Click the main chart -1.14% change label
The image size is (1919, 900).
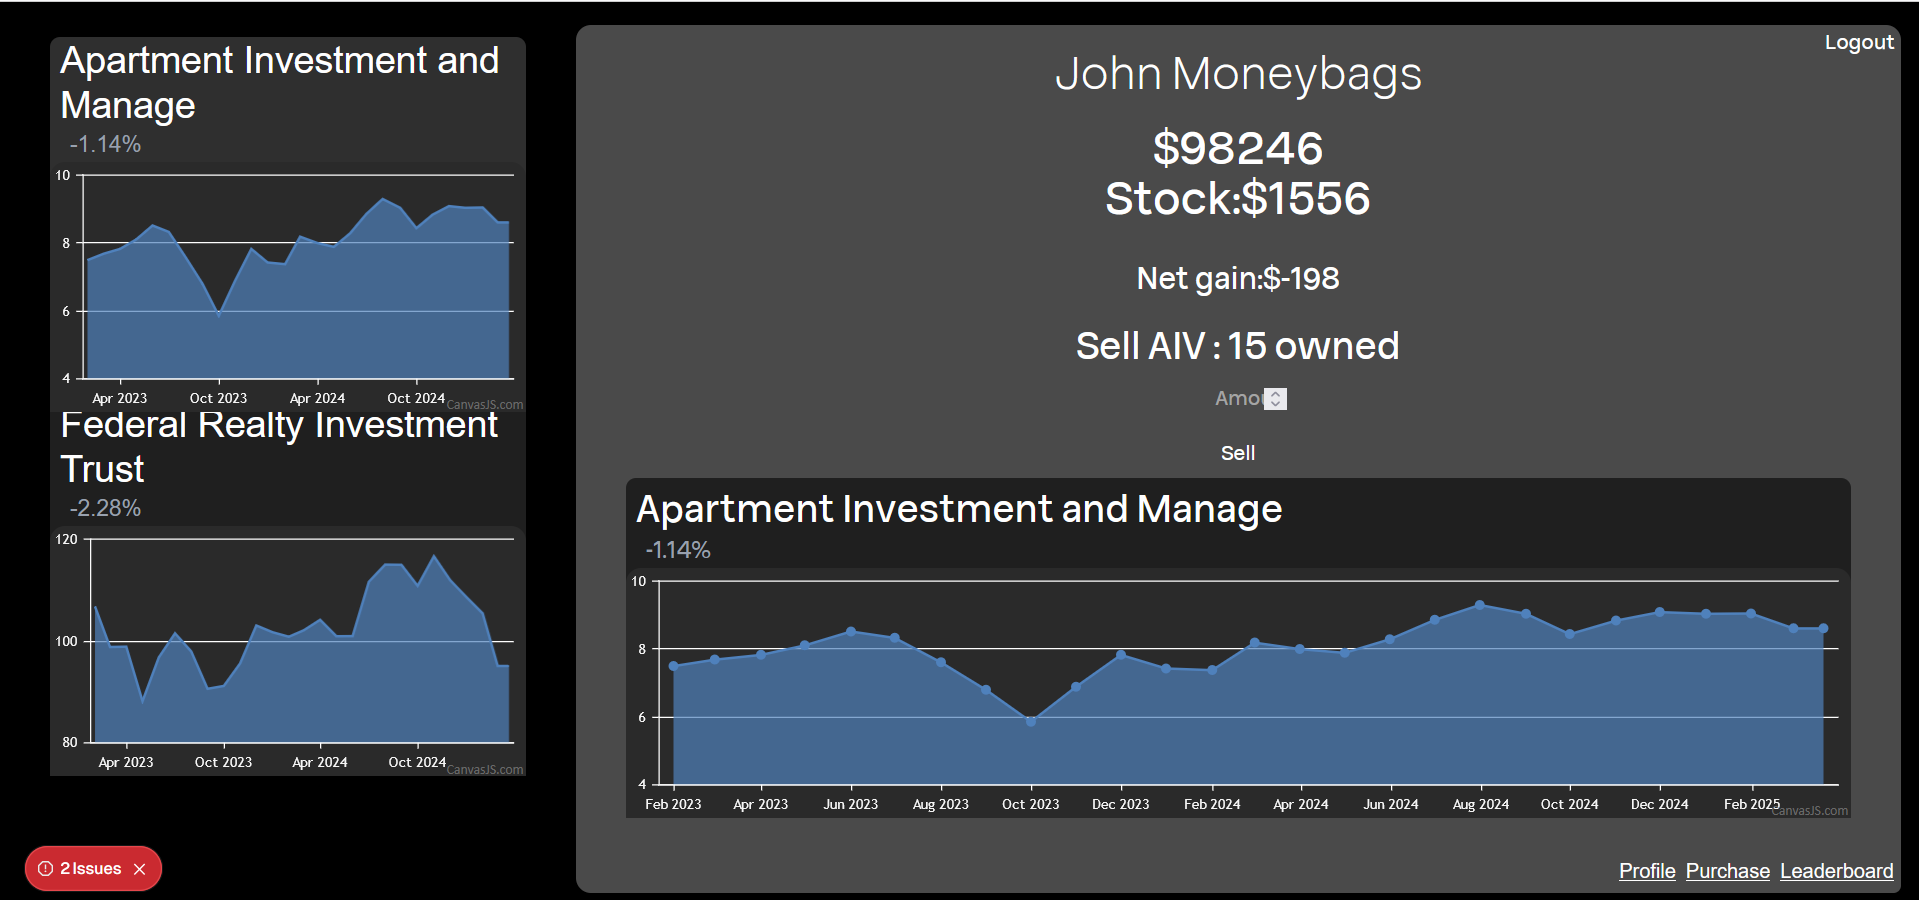coord(678,550)
